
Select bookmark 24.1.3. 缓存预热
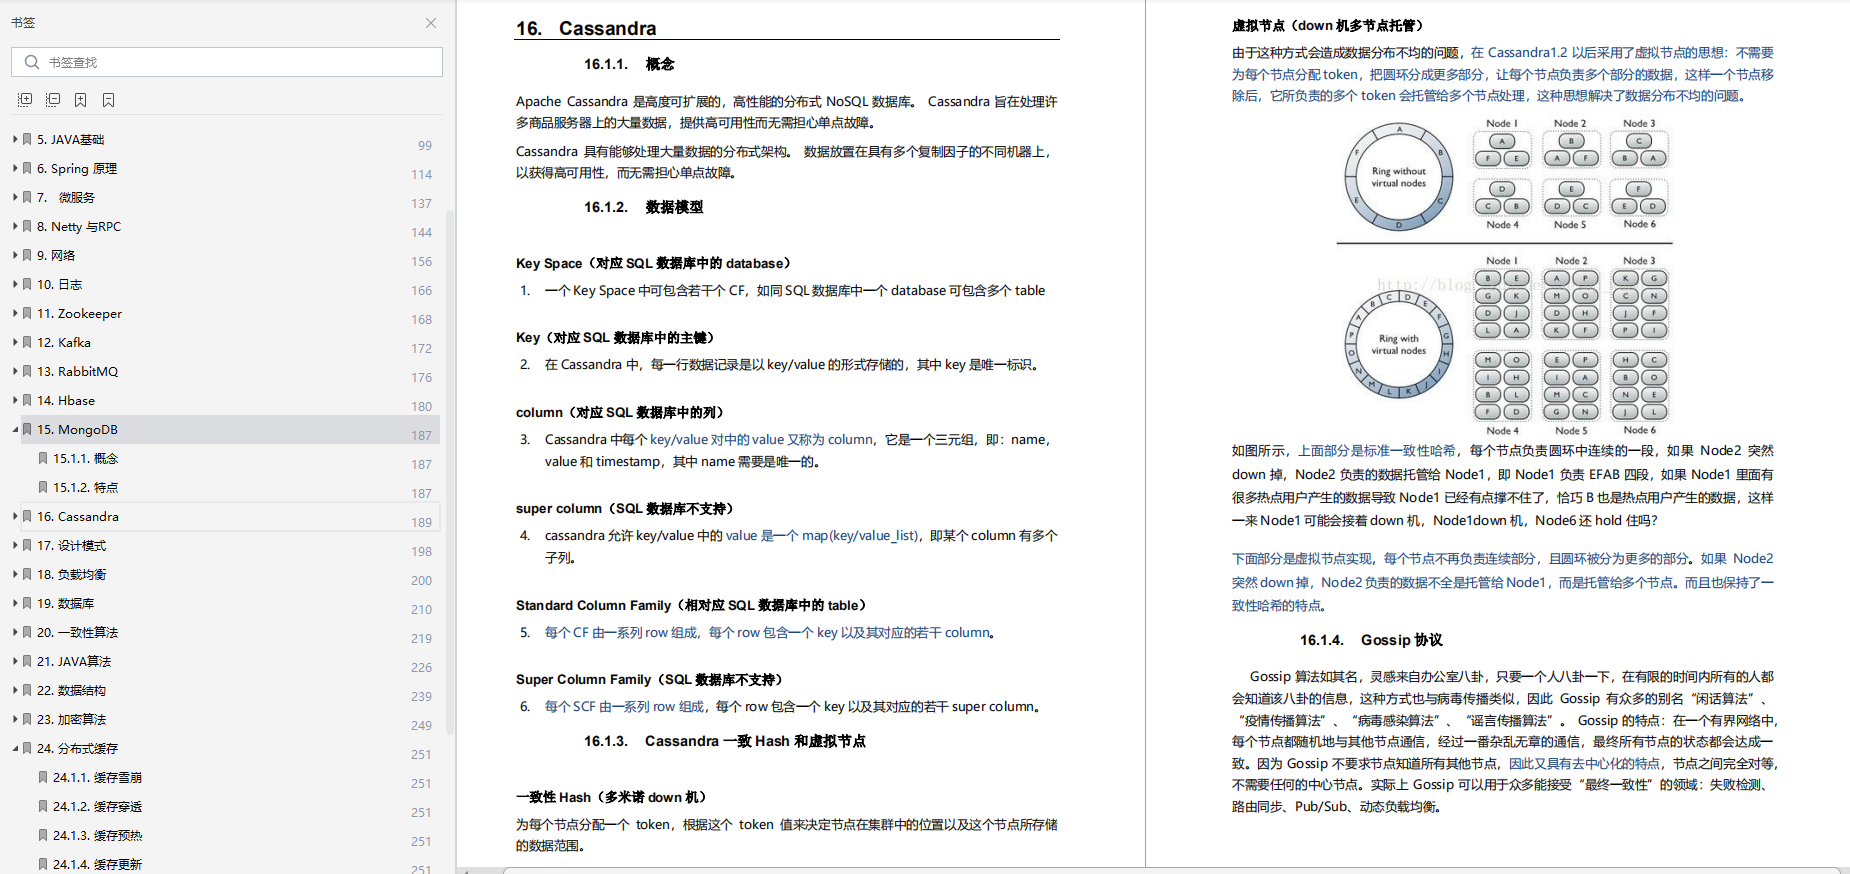pyautogui.click(x=98, y=836)
